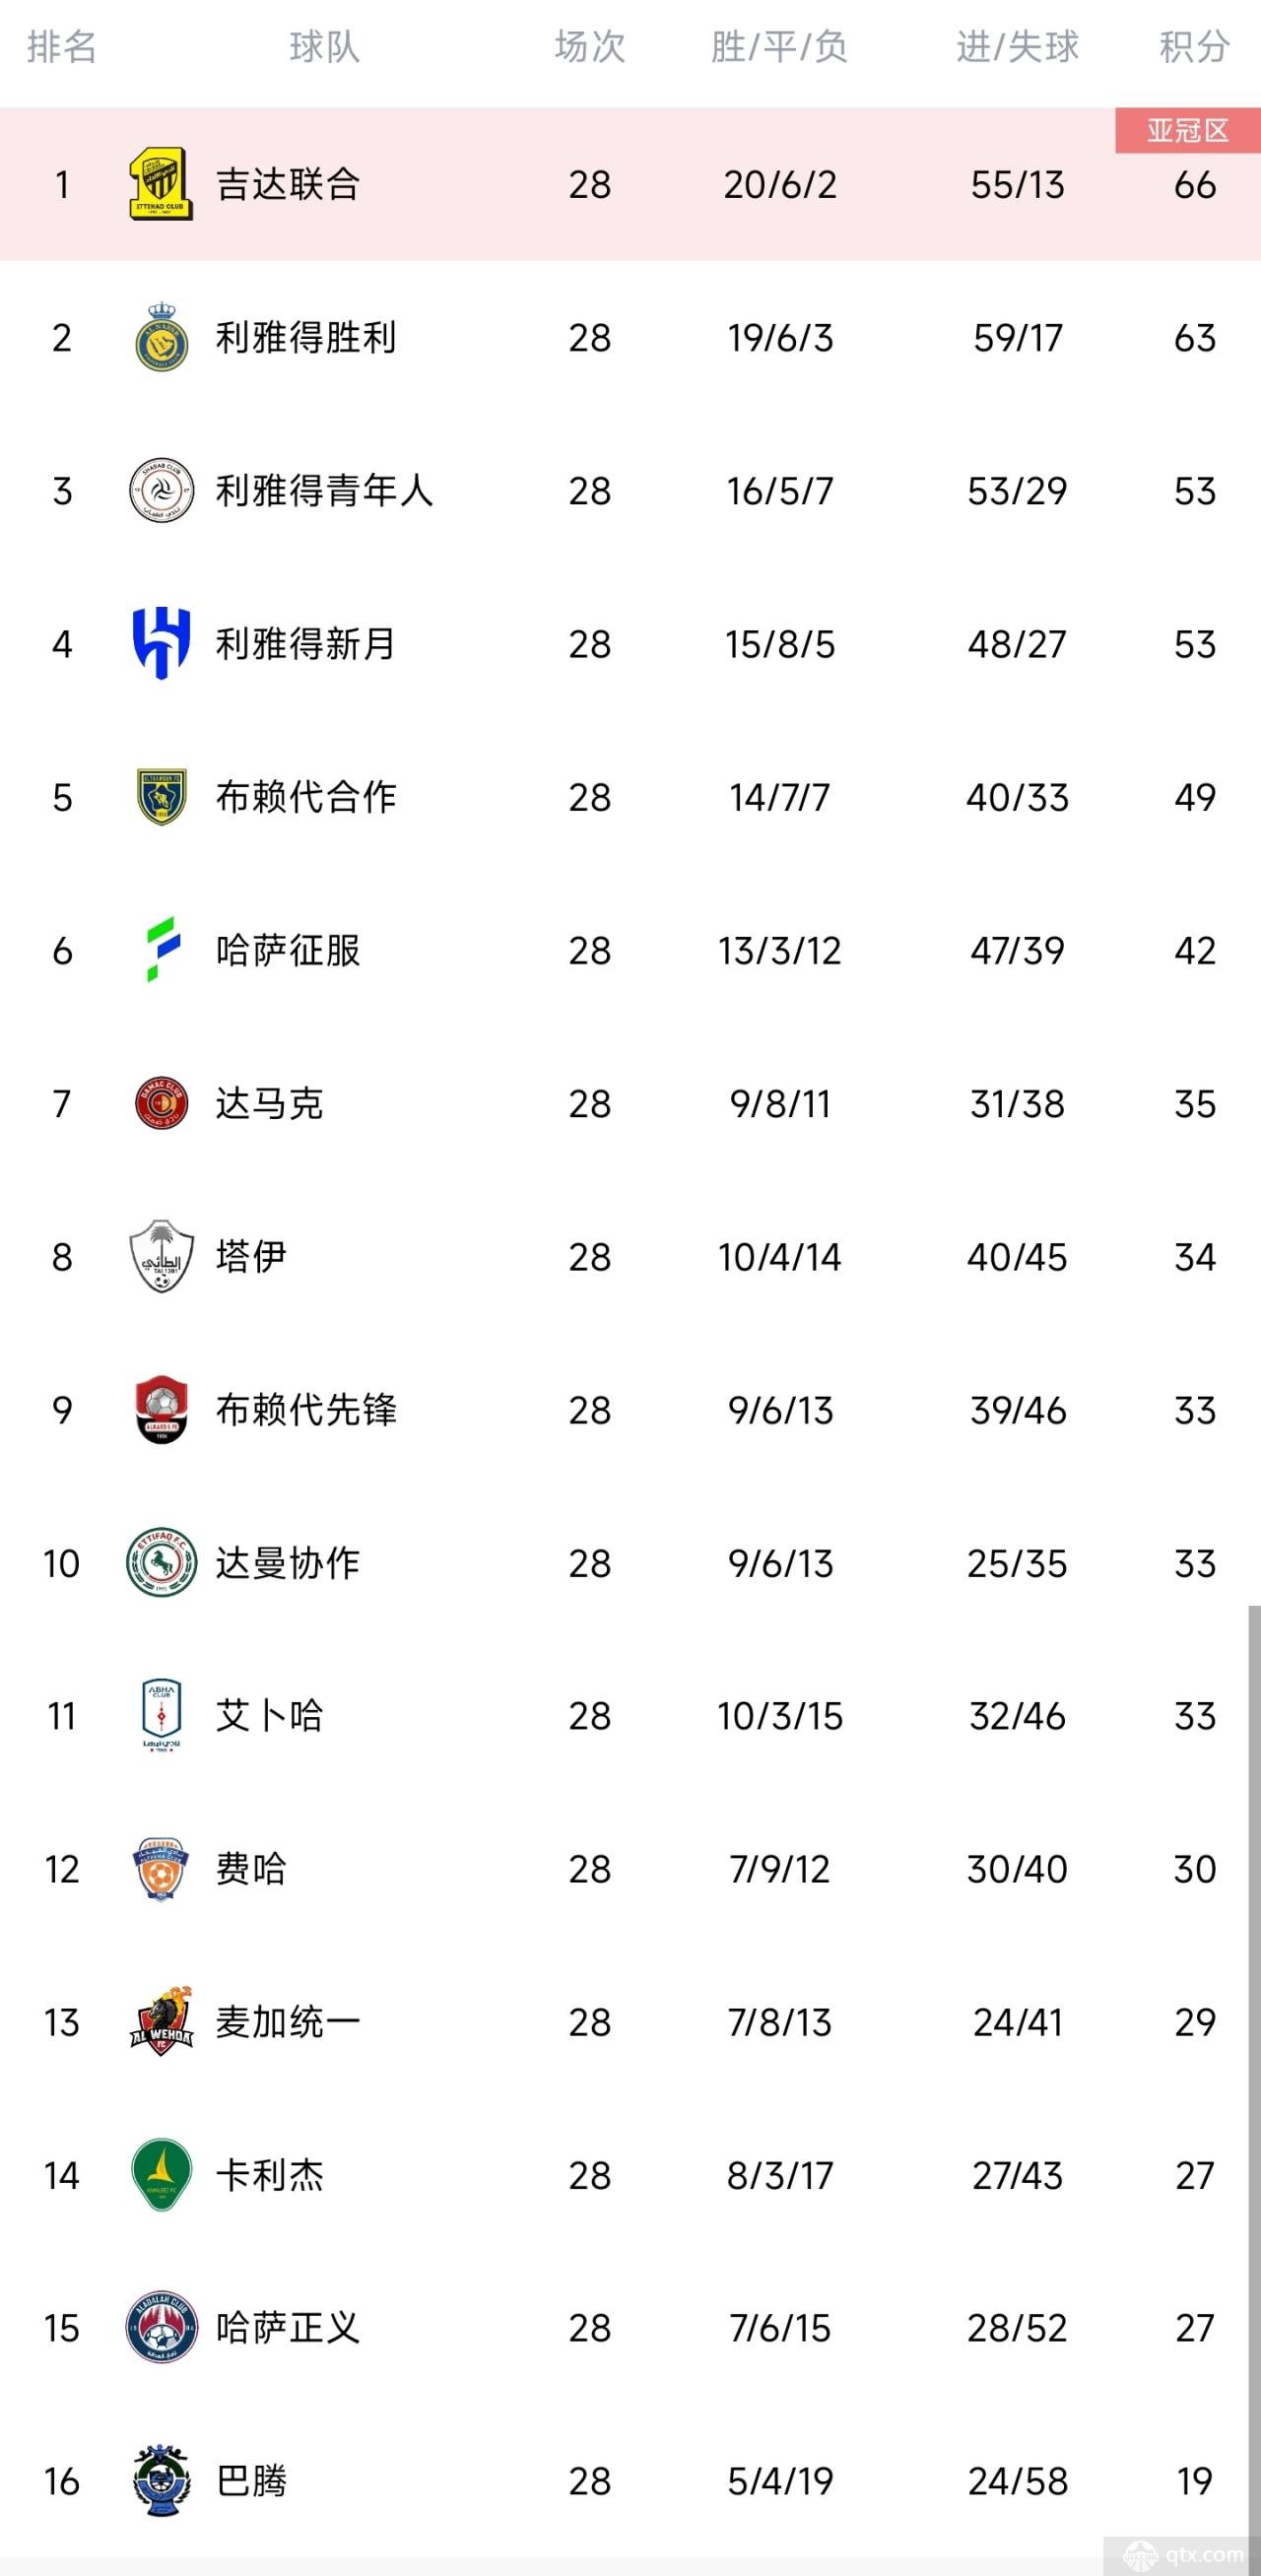The height and width of the screenshot is (2576, 1261).
Task: Click the 进/失球 column header
Action: click(1017, 47)
